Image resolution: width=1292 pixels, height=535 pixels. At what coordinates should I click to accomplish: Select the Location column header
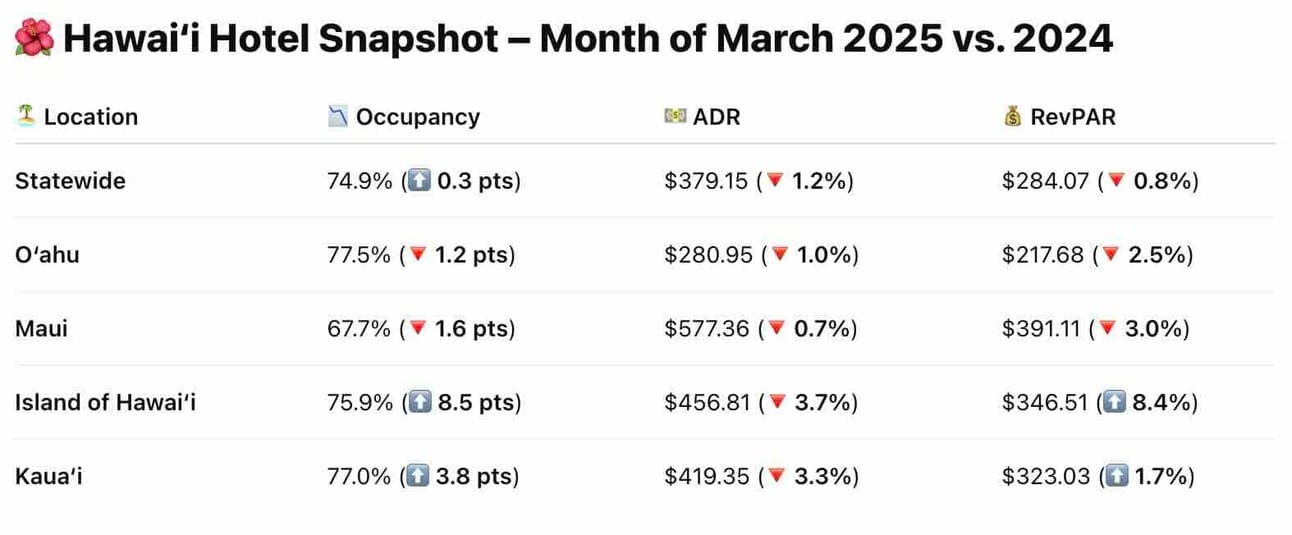(x=91, y=117)
